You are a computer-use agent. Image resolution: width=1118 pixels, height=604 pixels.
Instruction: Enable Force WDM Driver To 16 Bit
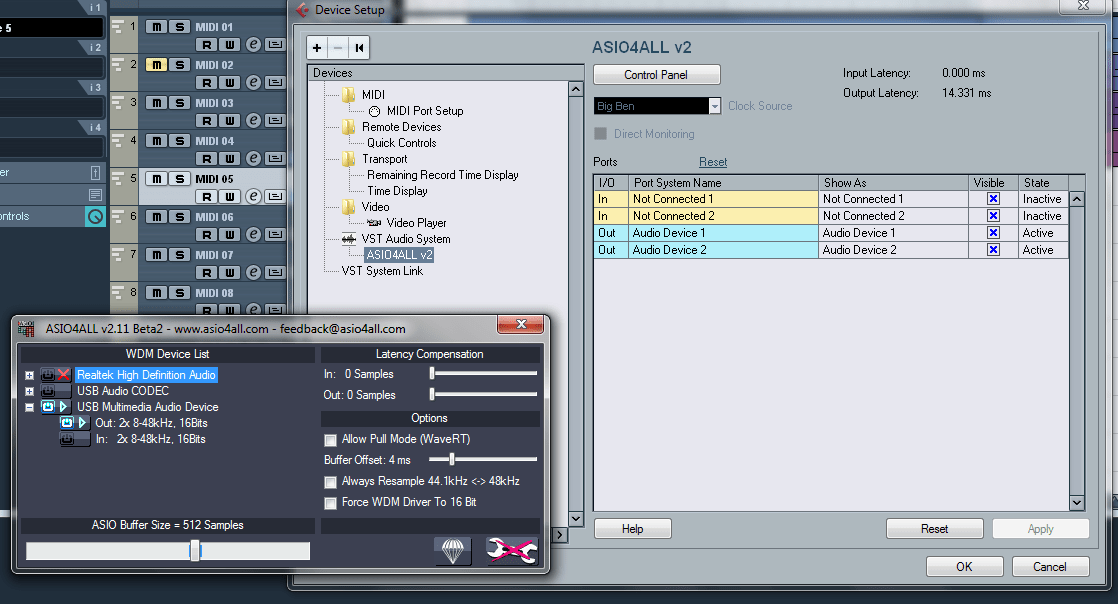click(330, 503)
